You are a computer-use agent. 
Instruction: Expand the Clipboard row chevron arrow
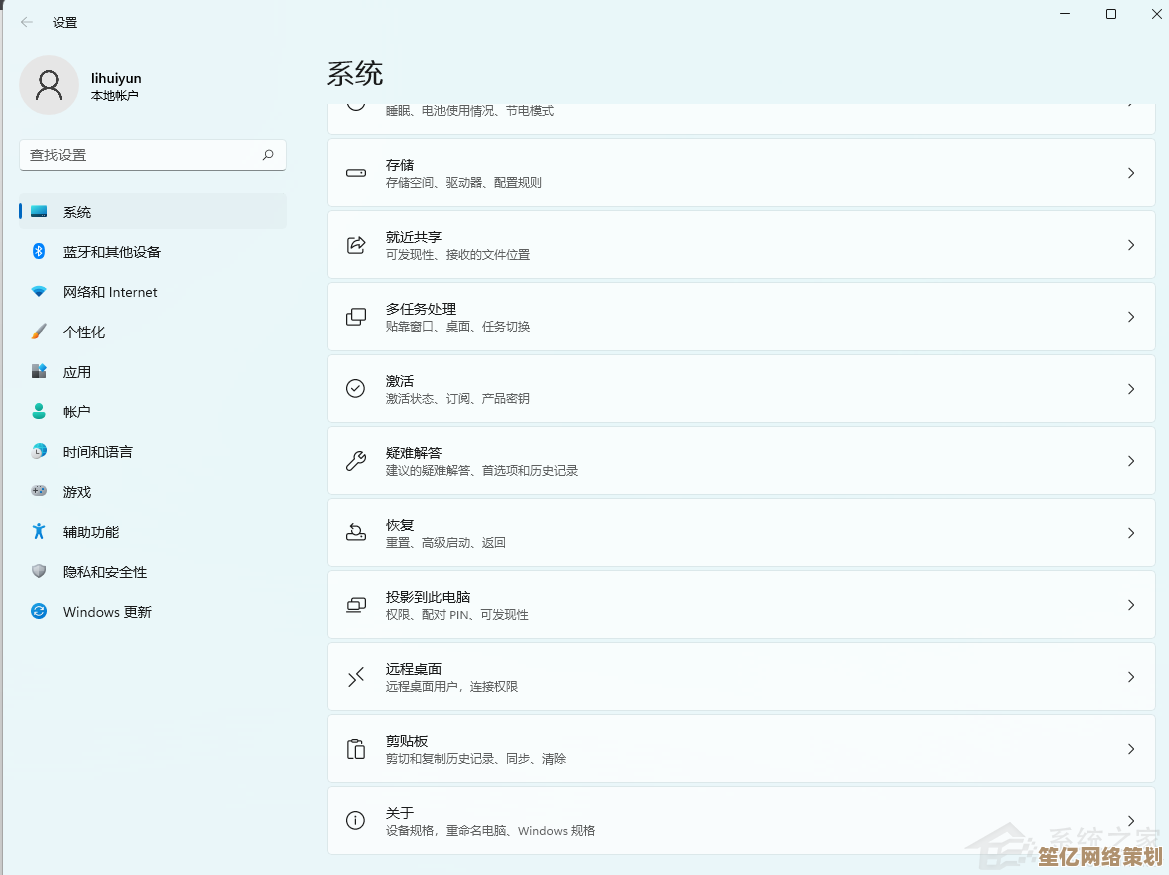(1131, 749)
